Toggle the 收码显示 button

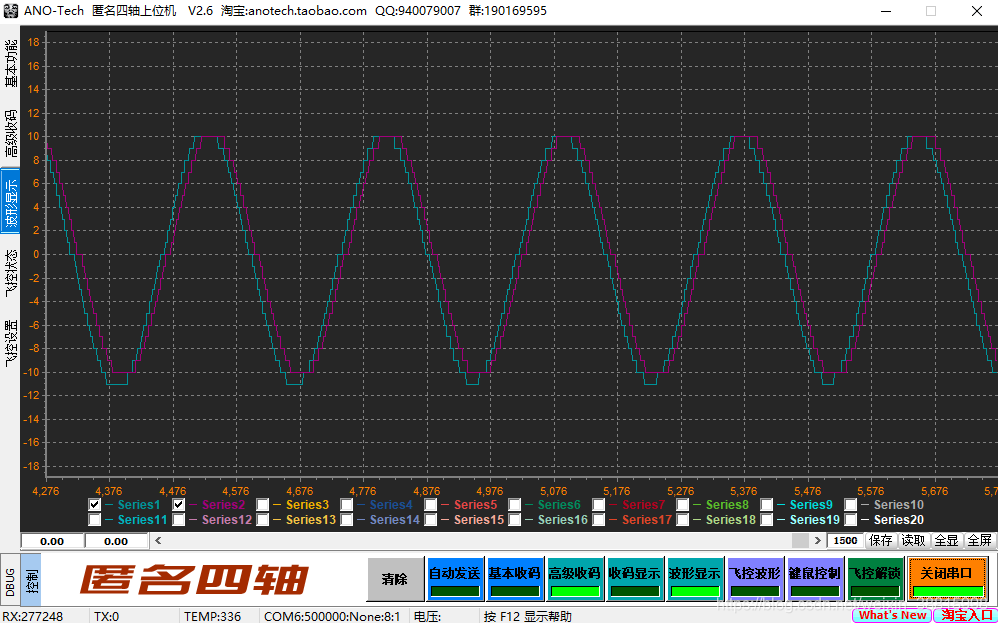[x=635, y=579]
